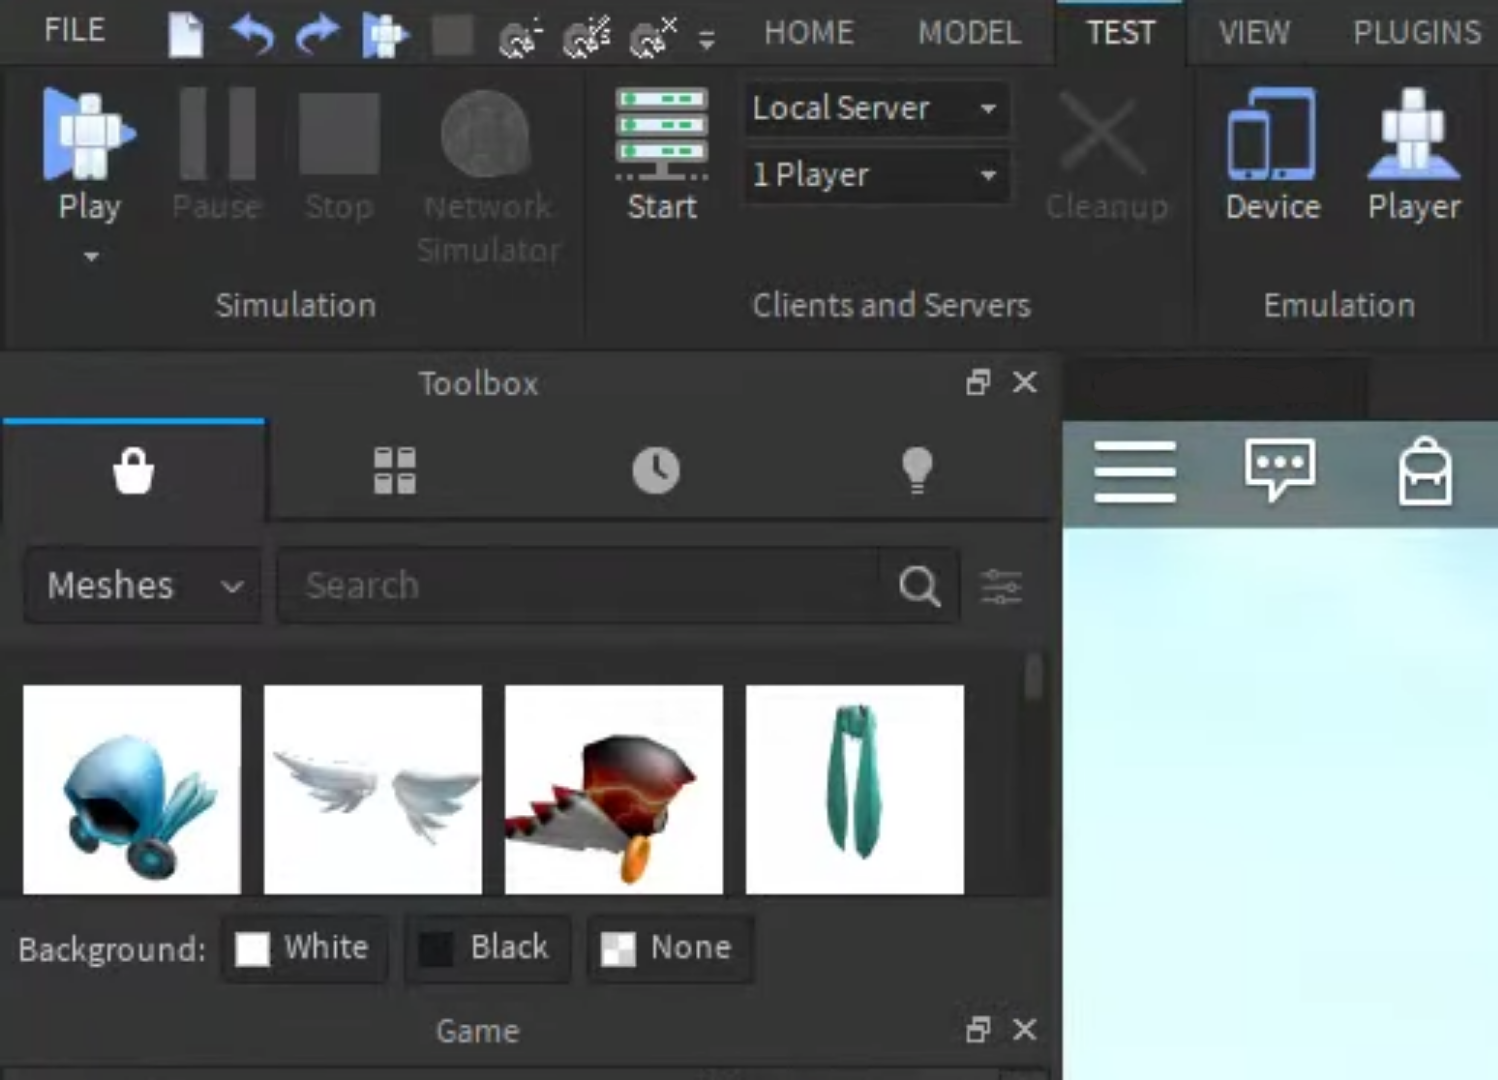Close the Game panel
Viewport: 1498px width, 1080px height.
point(1025,1029)
